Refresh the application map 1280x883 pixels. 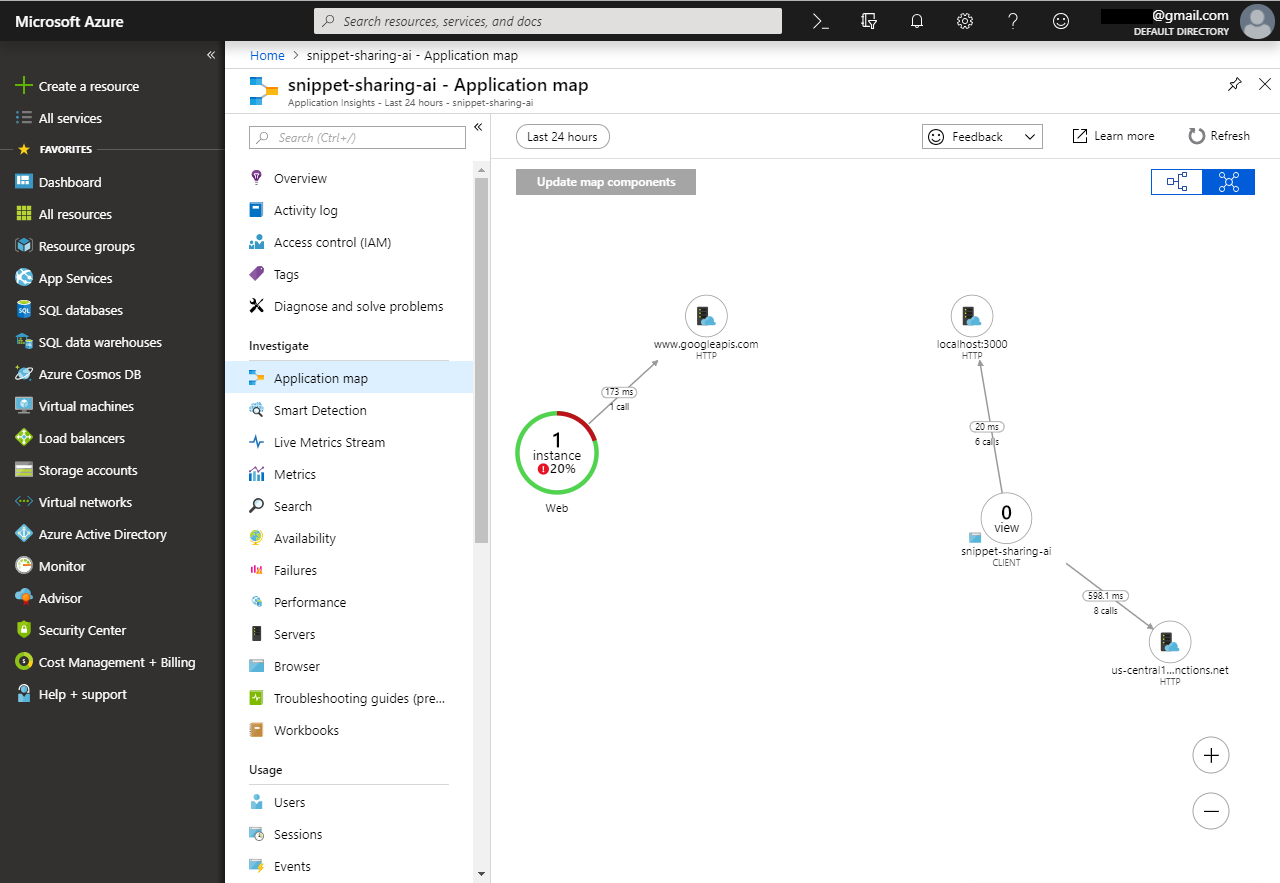[1219, 136]
